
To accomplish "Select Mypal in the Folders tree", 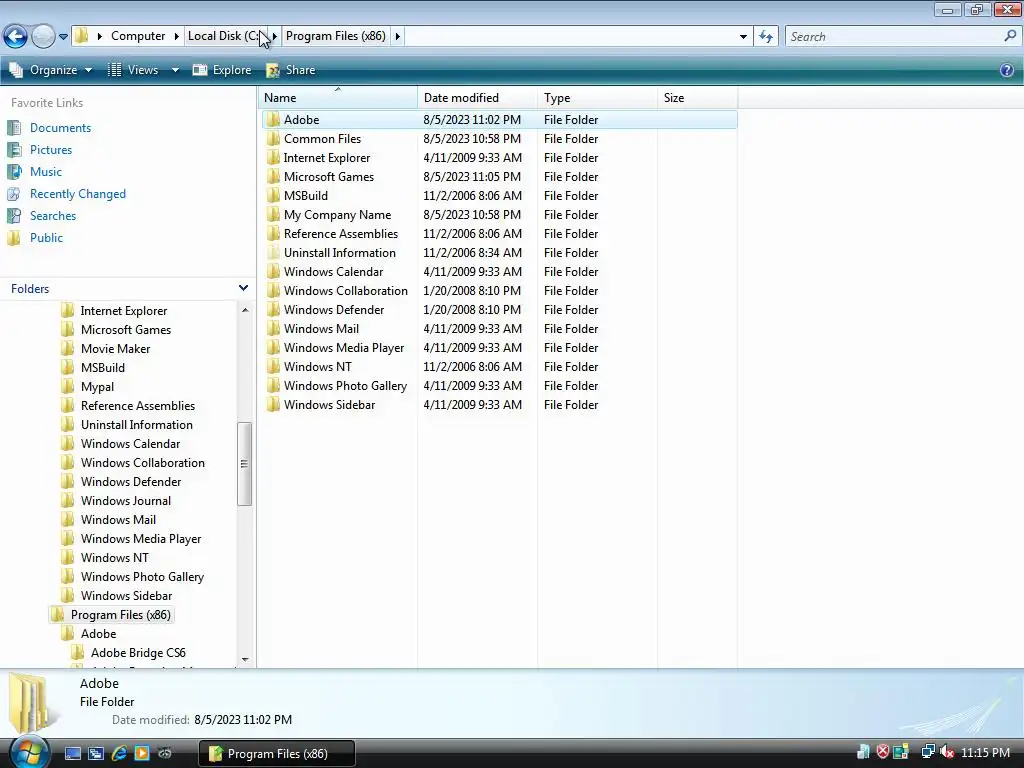I will pyautogui.click(x=97, y=387).
